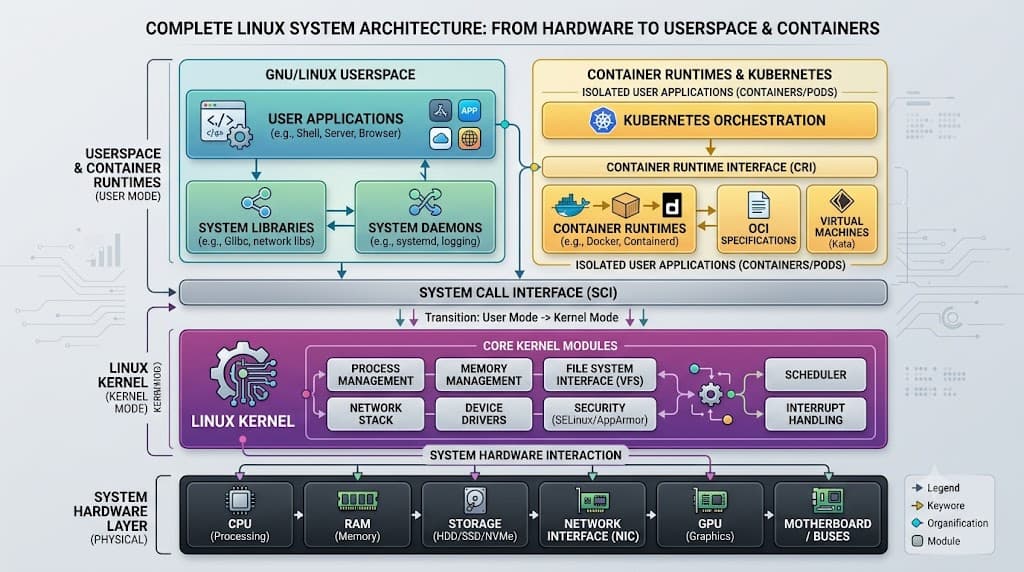This screenshot has height=572, width=1024.
Task: Select the Device Drivers module
Action: pos(484,414)
